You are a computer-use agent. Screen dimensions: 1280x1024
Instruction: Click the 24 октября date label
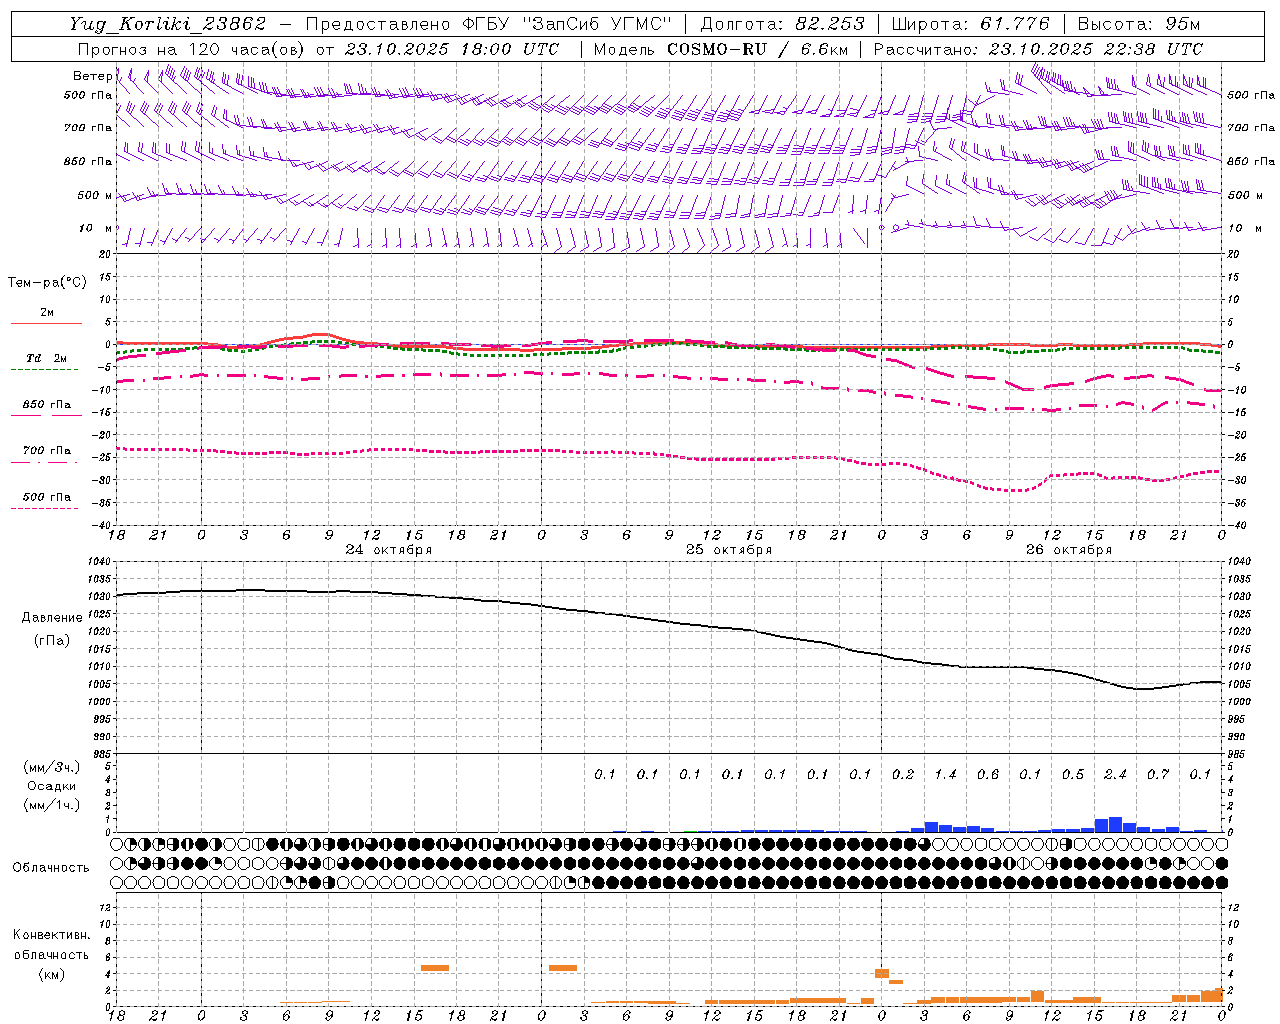pyautogui.click(x=389, y=550)
